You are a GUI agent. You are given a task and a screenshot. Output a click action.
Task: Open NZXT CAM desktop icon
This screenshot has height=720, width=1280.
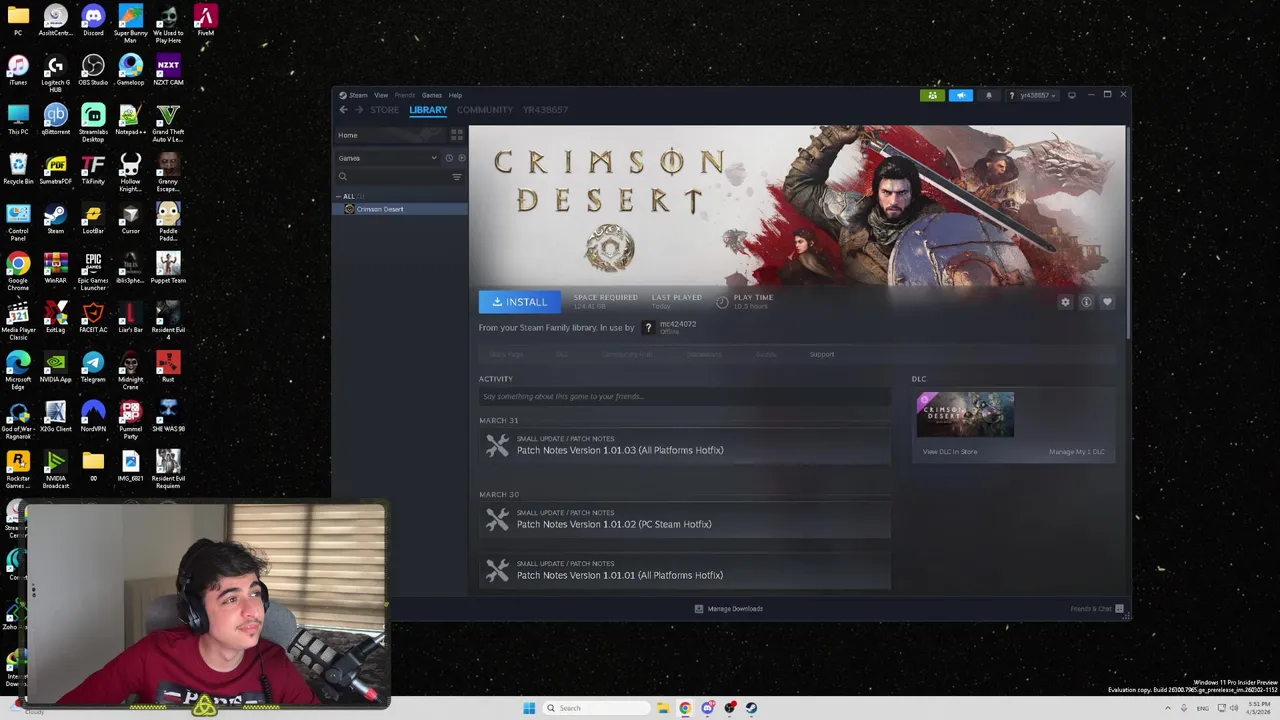[168, 70]
